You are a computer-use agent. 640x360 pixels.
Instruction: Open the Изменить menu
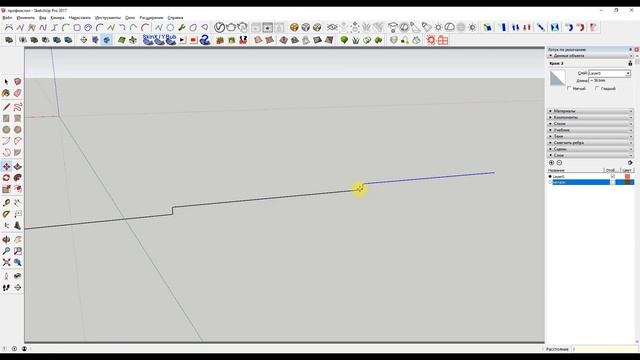(26, 18)
